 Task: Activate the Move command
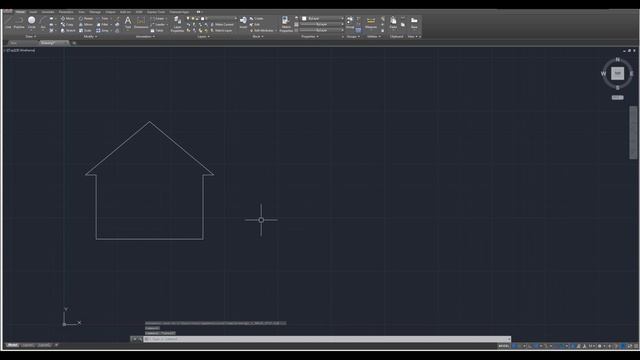[67, 19]
